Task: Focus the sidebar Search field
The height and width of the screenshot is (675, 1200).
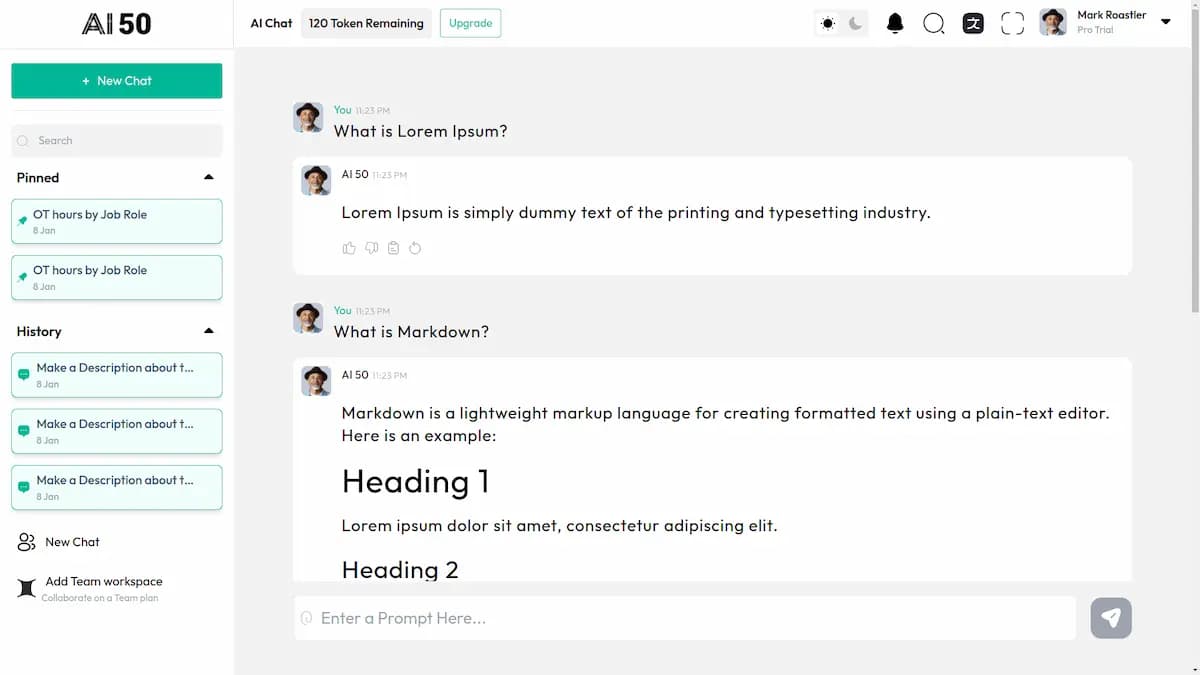Action: tap(117, 141)
